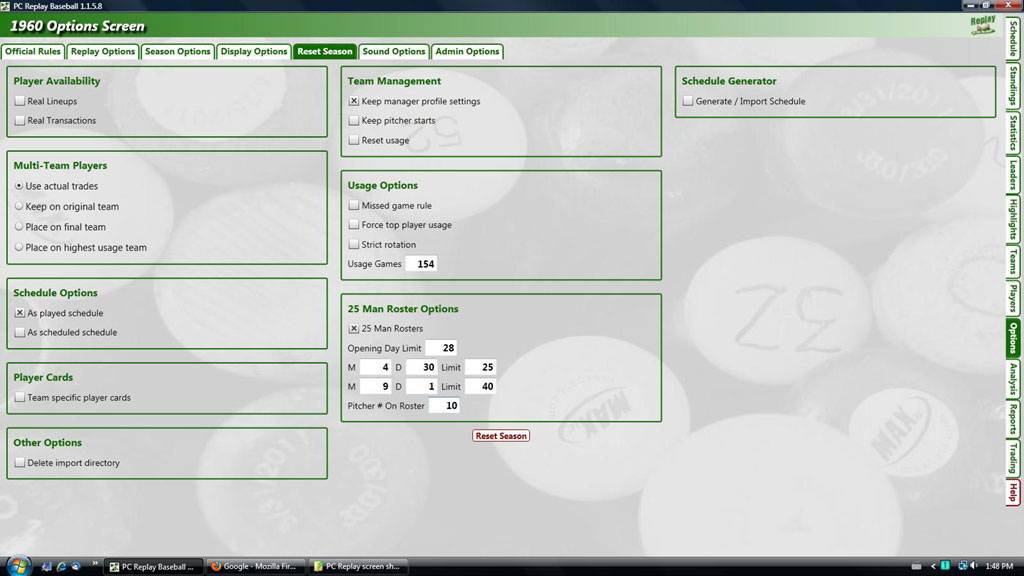
Task: Click the Pitcher # On Roster field
Action: point(444,405)
